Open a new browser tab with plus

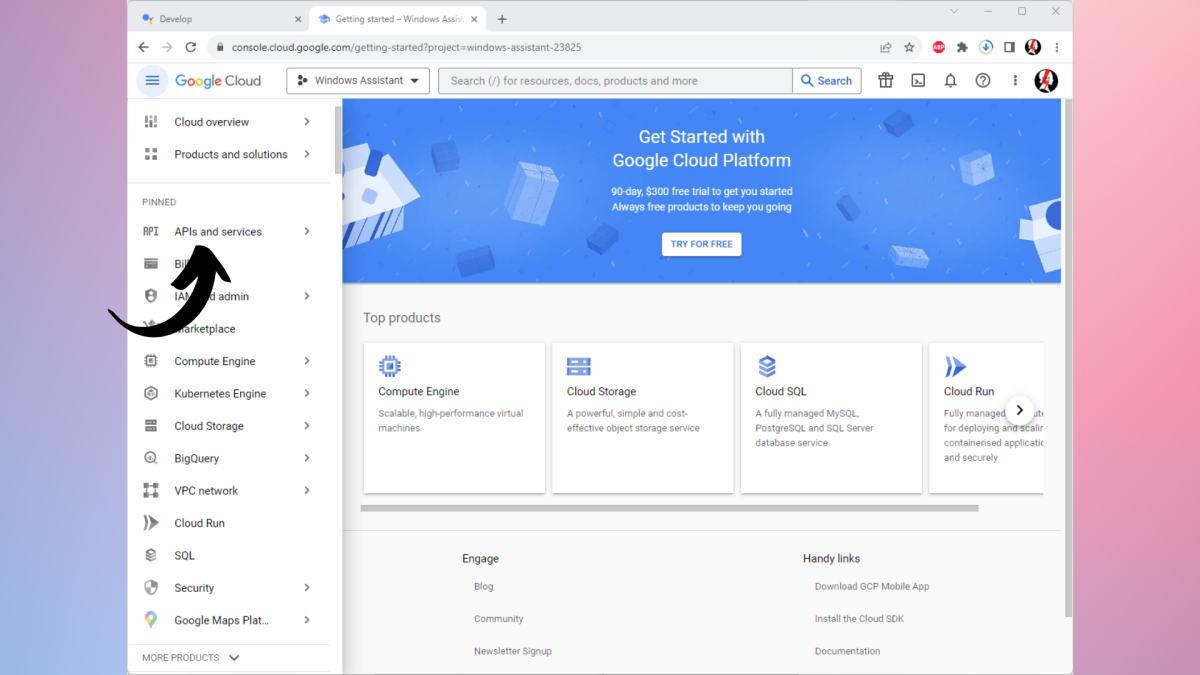(x=502, y=19)
